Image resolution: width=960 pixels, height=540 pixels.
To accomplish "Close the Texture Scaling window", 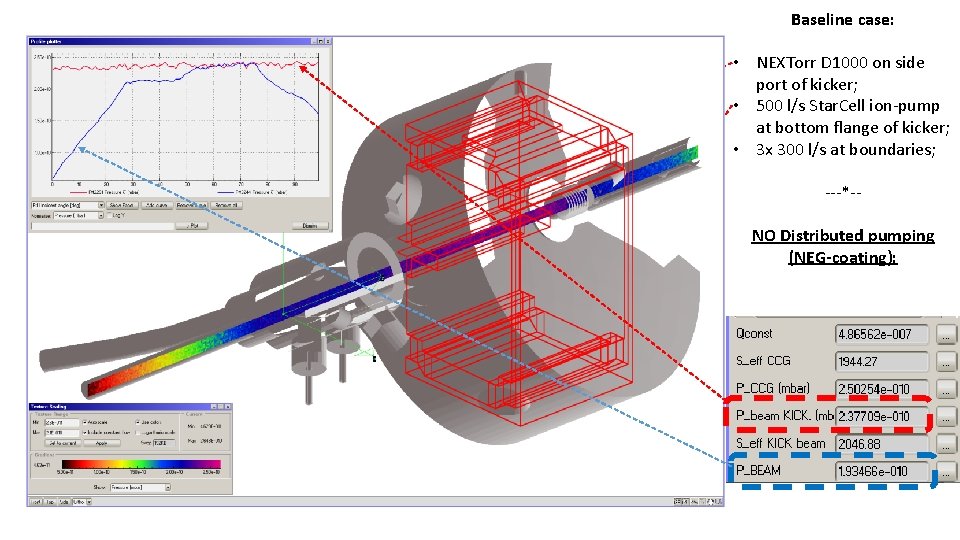I will (x=228, y=407).
